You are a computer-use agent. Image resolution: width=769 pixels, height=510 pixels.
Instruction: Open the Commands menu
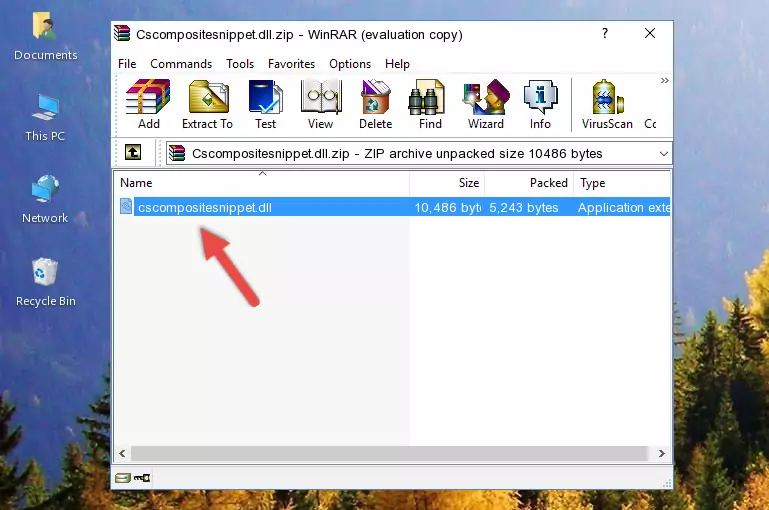(181, 64)
